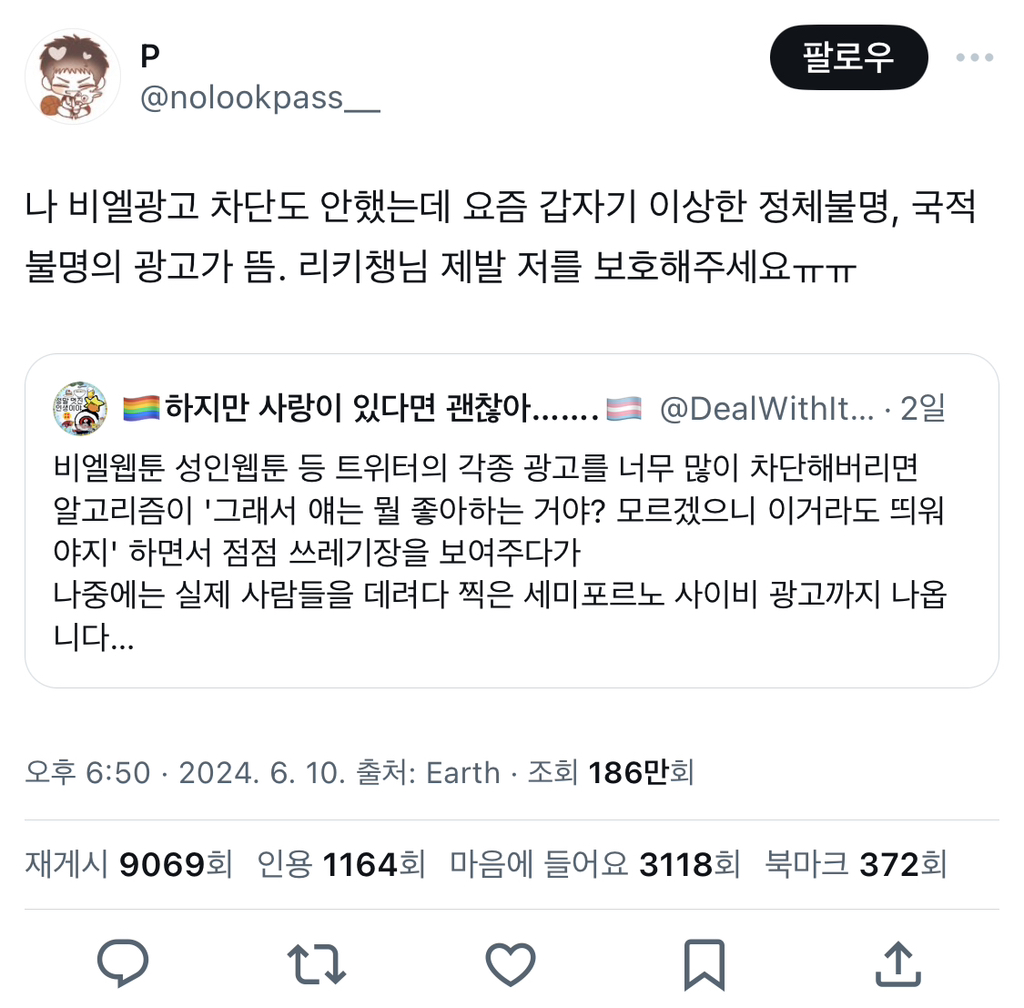Open the @DealWithIt quoted handle
The height and width of the screenshot is (1008, 1024).
[x=767, y=409]
